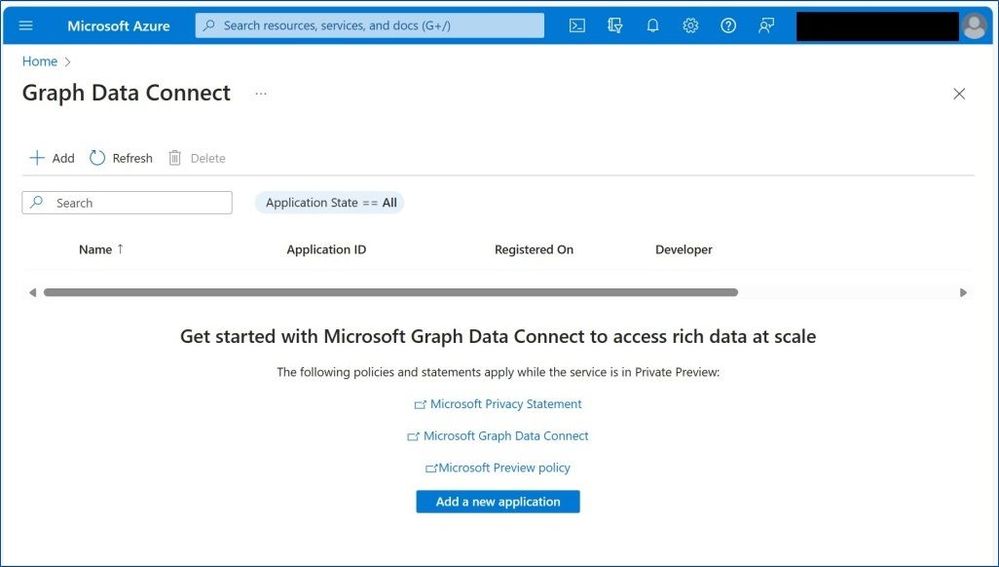Open the Azure portal hamburger menu
Image resolution: width=999 pixels, height=567 pixels.
(26, 26)
